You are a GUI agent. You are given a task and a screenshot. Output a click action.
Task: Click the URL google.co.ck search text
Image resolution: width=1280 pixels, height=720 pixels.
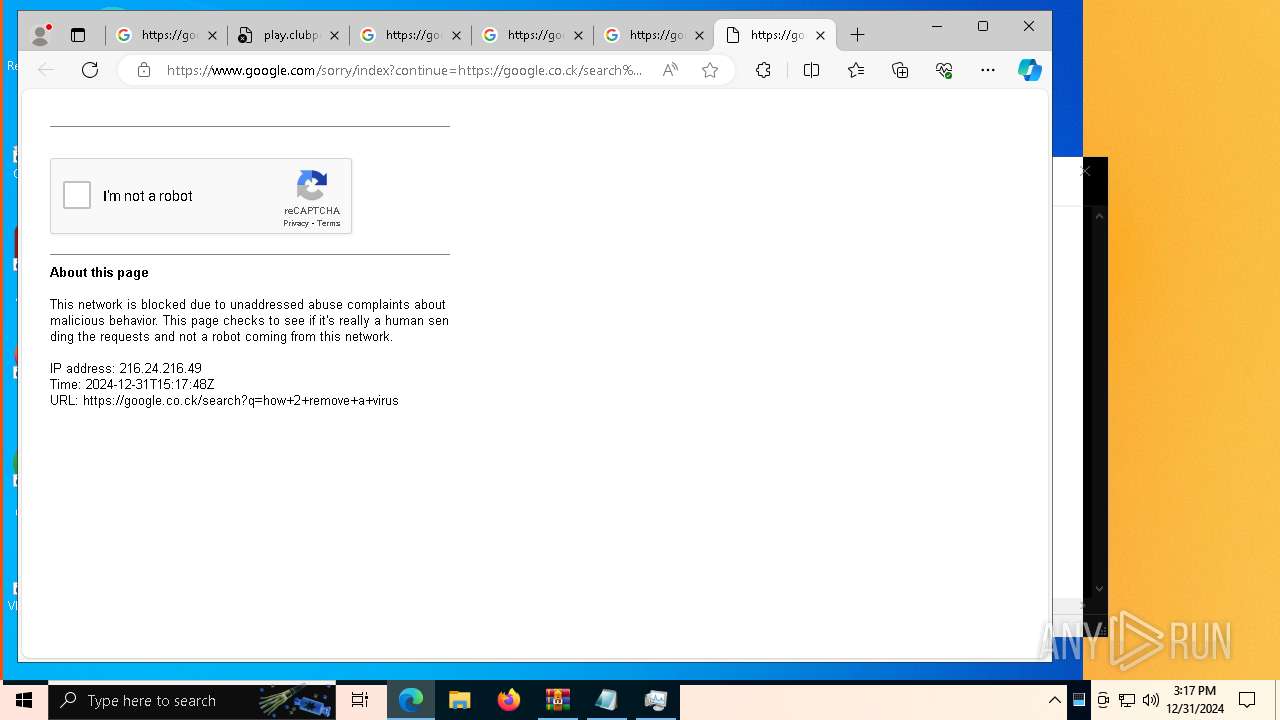pos(224,400)
